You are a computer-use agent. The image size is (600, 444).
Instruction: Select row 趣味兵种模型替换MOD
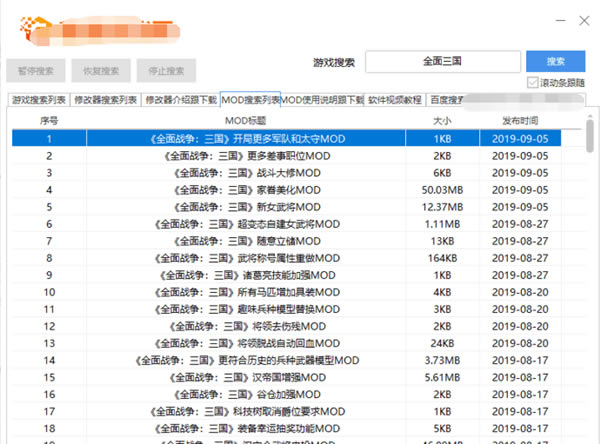tap(286, 309)
